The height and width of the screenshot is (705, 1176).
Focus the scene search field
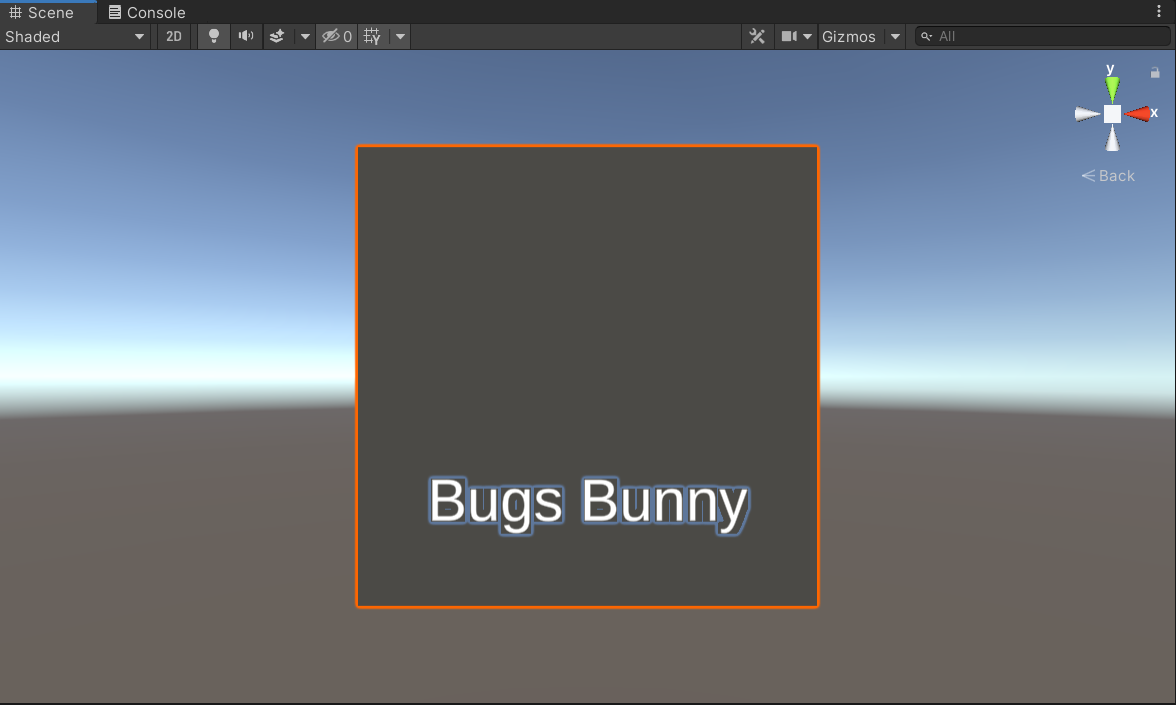(x=1042, y=36)
